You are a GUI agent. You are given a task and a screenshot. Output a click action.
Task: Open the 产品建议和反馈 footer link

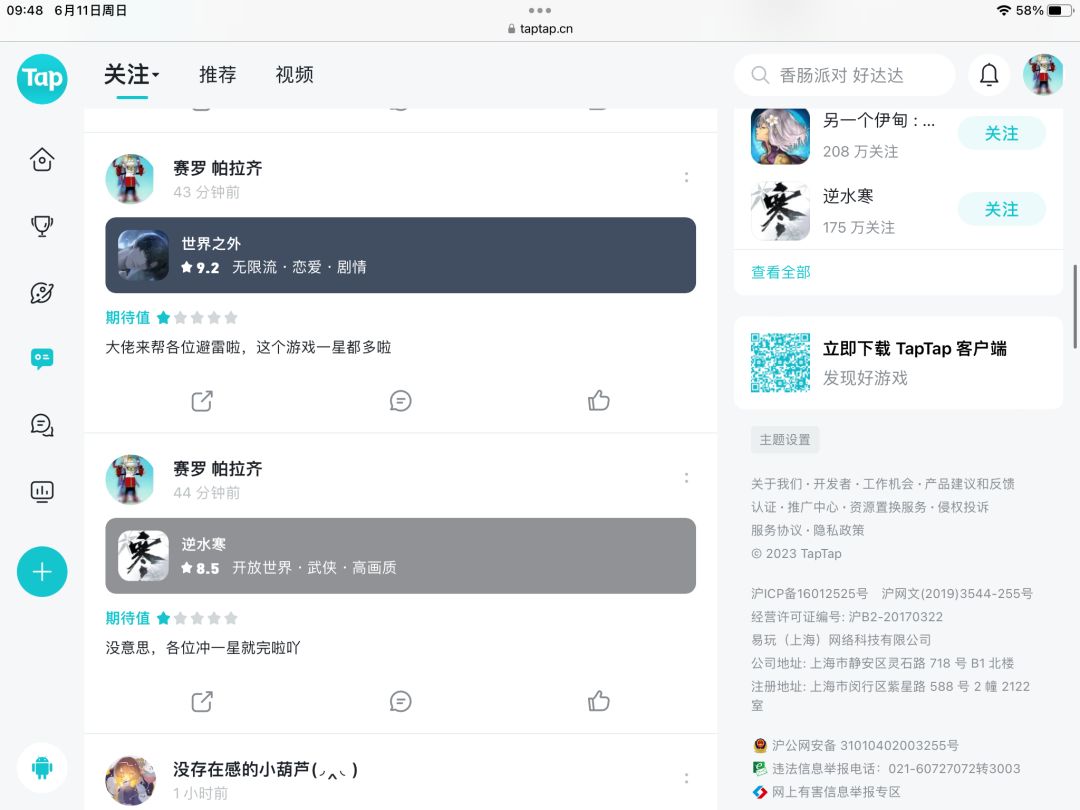pos(969,484)
